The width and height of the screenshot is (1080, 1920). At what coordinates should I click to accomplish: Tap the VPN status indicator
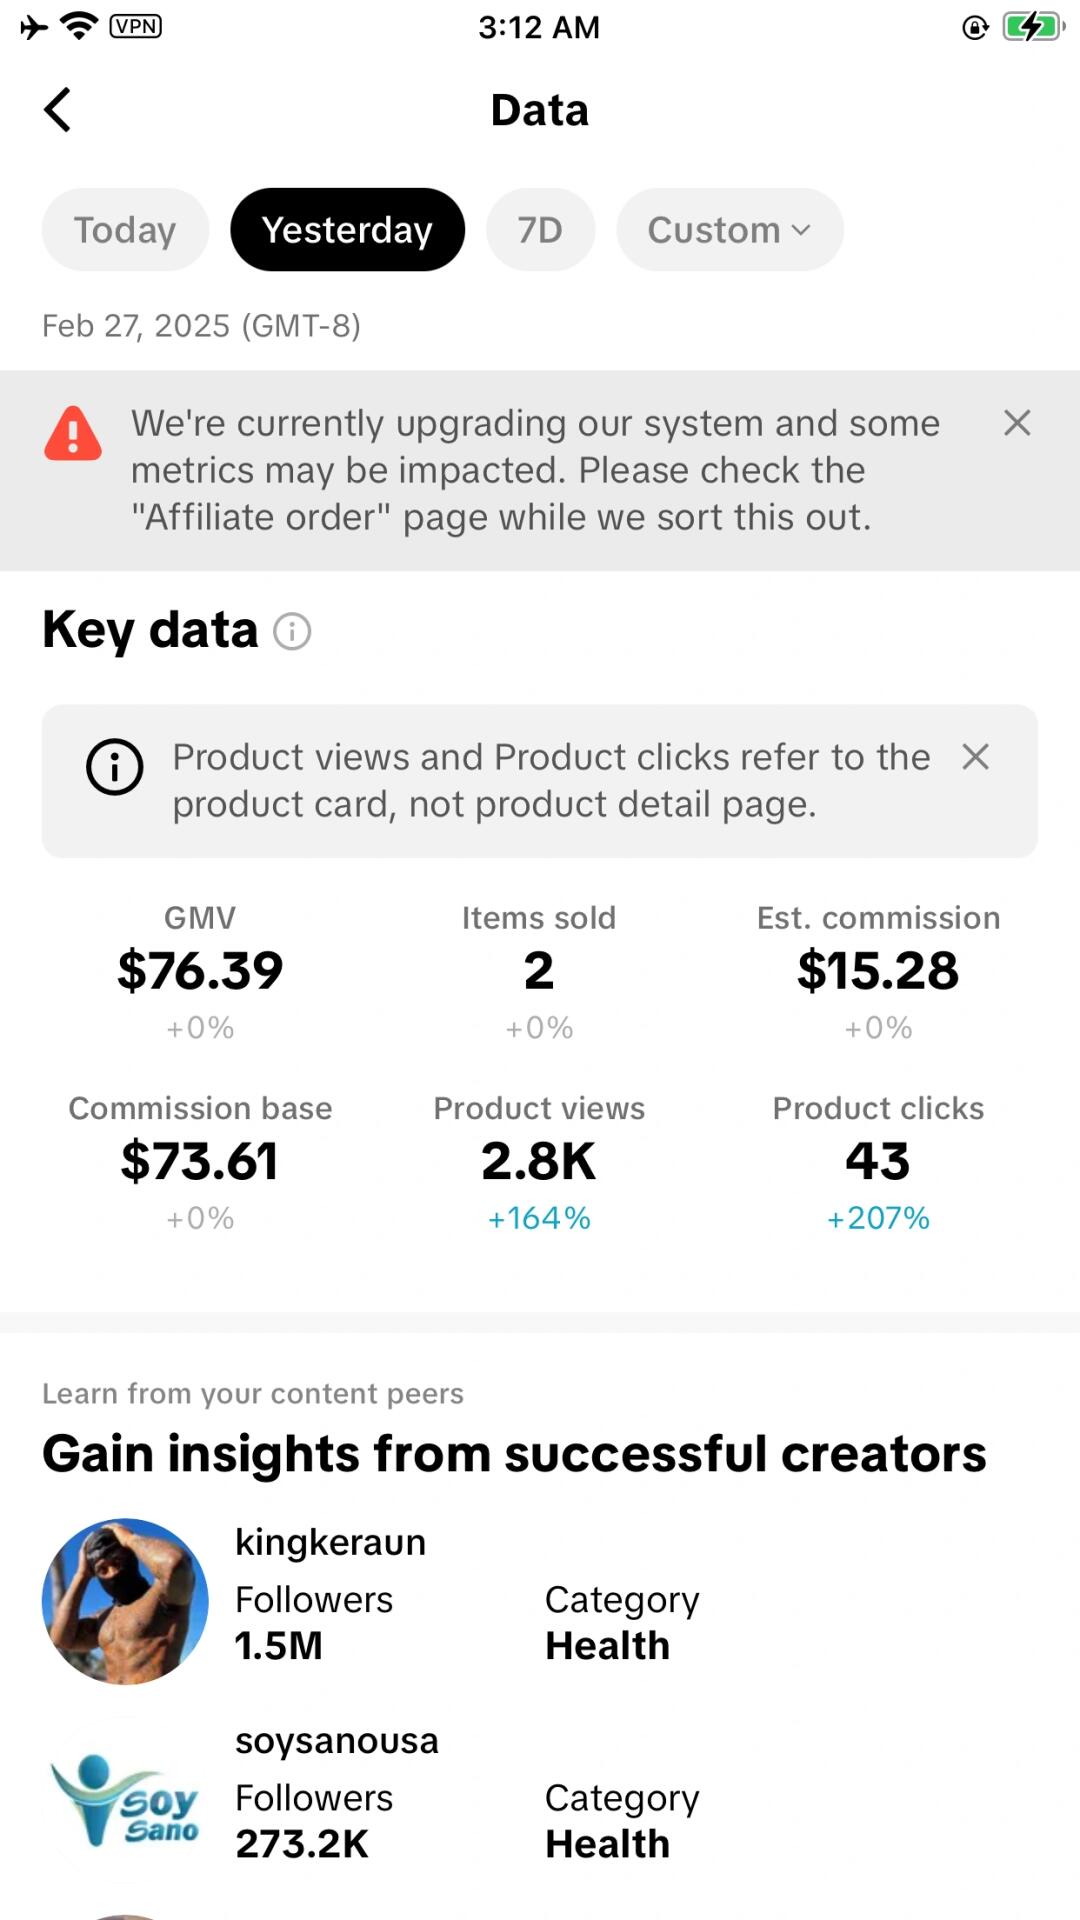(x=135, y=26)
